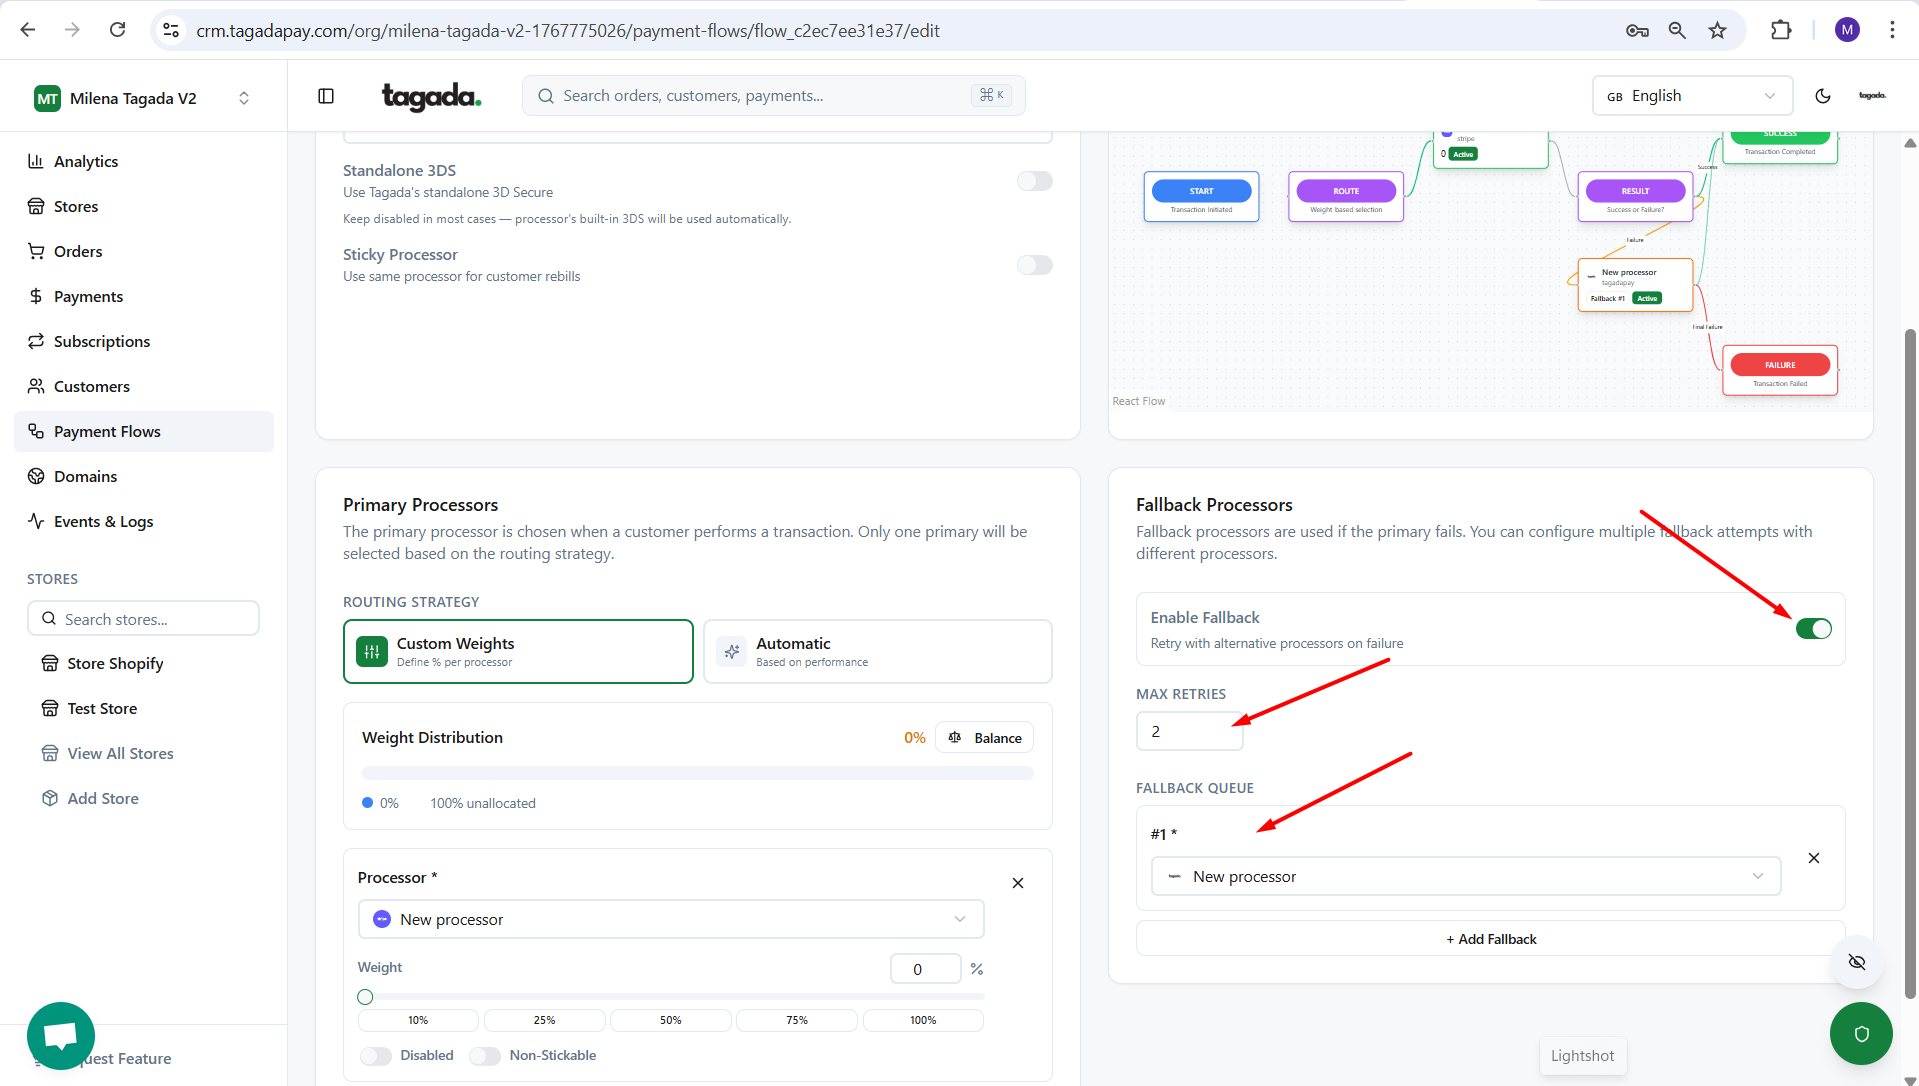
Task: Open the chat support bubble
Action: tap(61, 1035)
